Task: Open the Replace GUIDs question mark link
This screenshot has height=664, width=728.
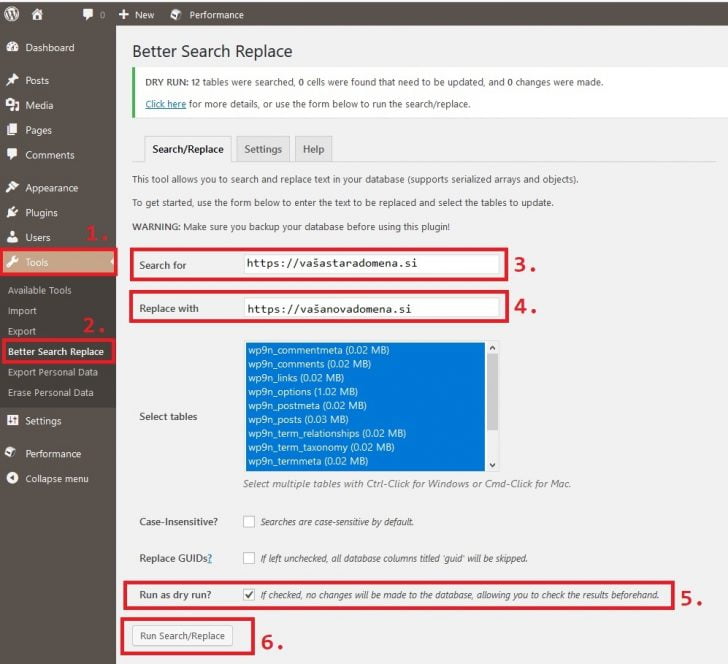Action: pos(209,558)
